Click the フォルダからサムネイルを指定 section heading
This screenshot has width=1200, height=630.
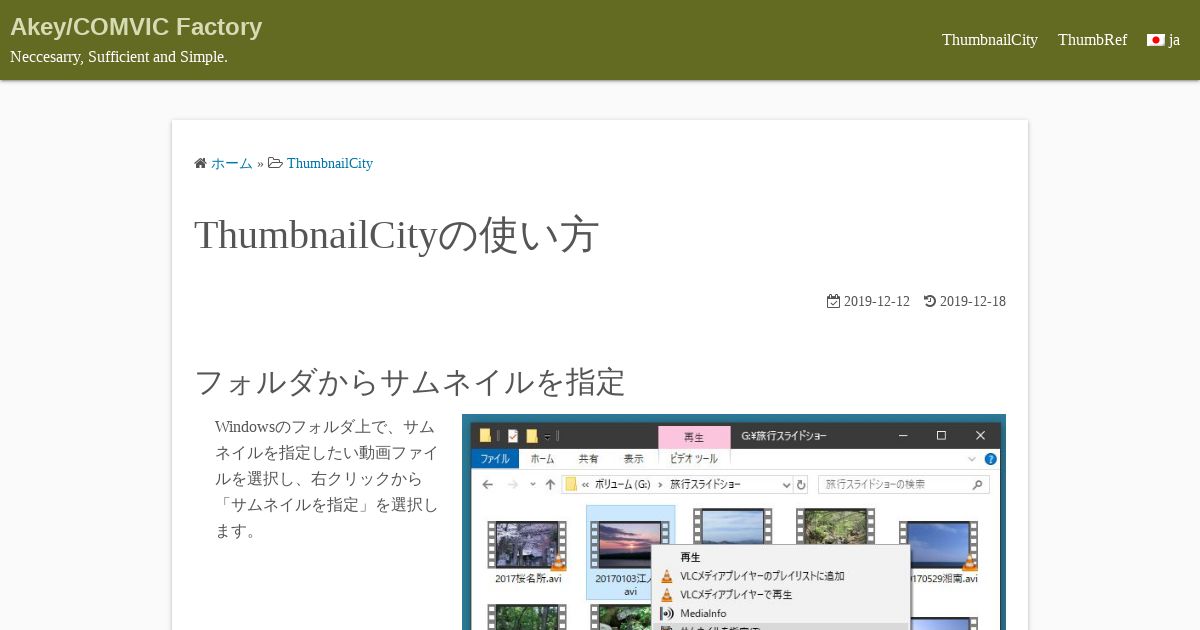[409, 382]
